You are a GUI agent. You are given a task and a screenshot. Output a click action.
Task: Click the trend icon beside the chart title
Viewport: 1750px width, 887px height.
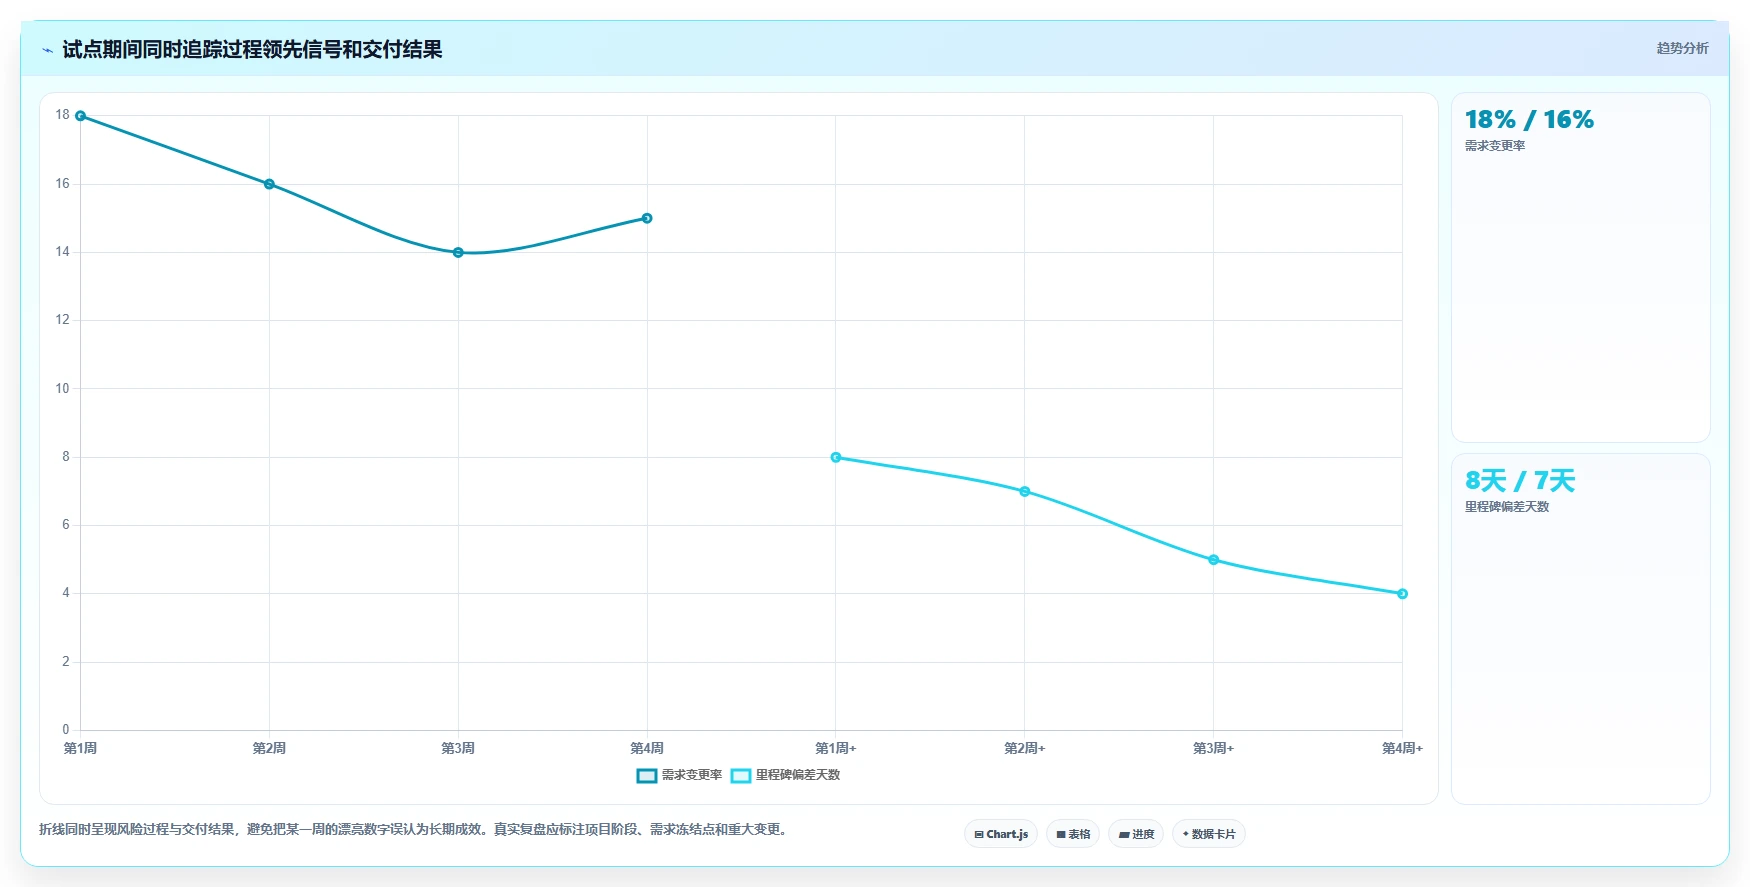pos(47,50)
